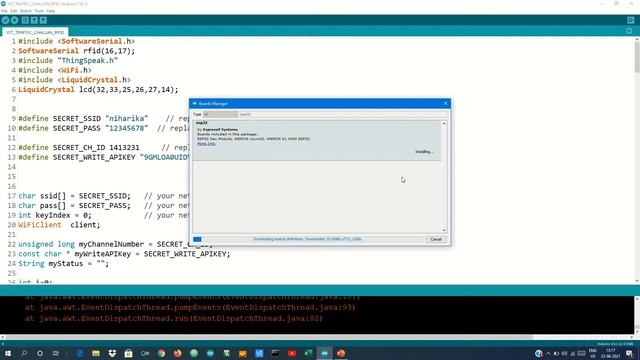Click the Cortana circle icon in taskbar
Screen dimensions: 640x360
pyautogui.click(x=40, y=353)
